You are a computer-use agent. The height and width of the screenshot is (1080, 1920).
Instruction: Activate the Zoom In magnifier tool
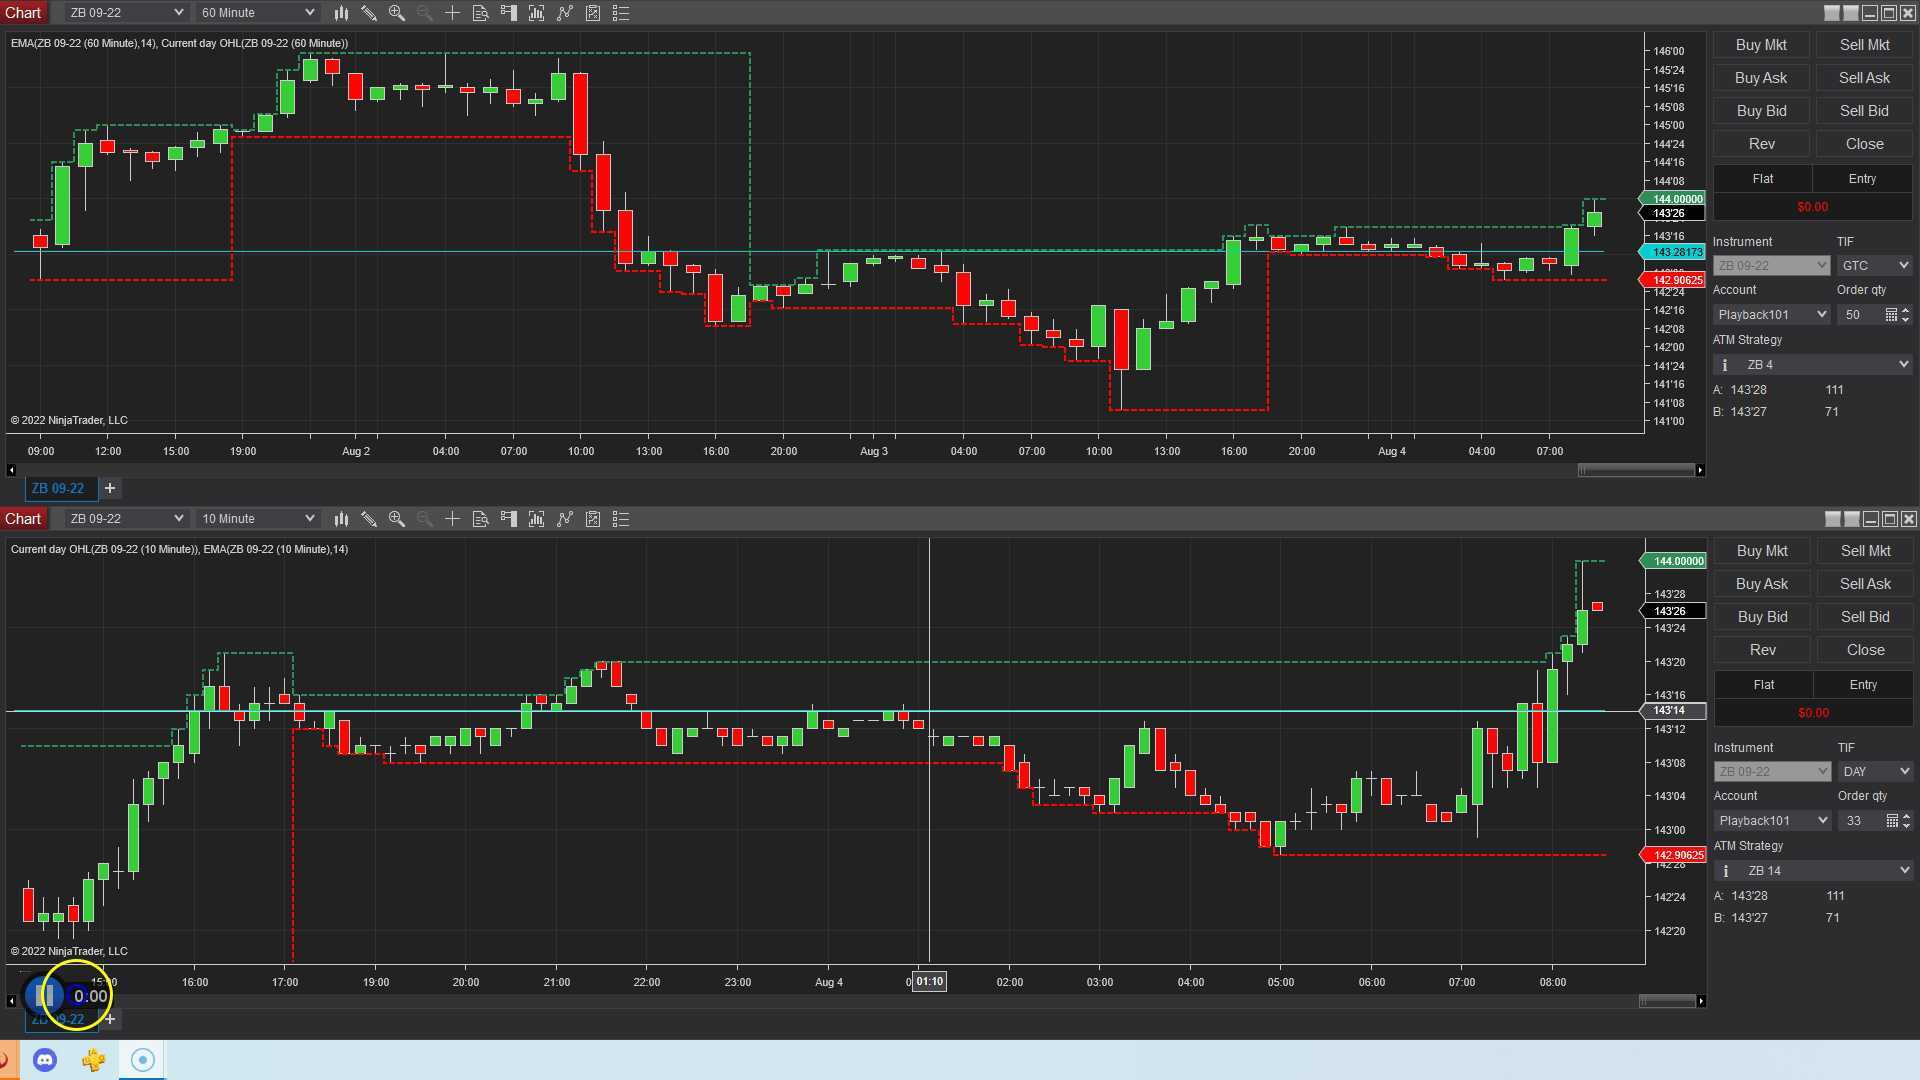(397, 13)
